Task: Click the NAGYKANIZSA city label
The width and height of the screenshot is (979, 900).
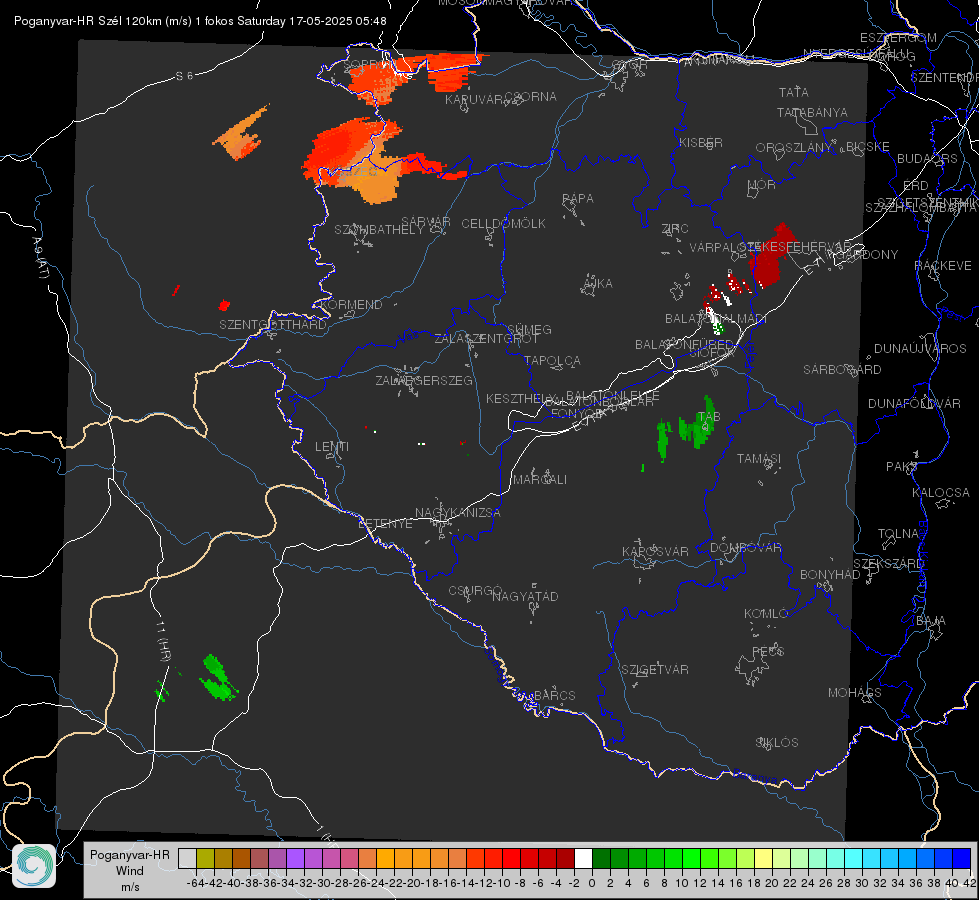Action: [458, 513]
